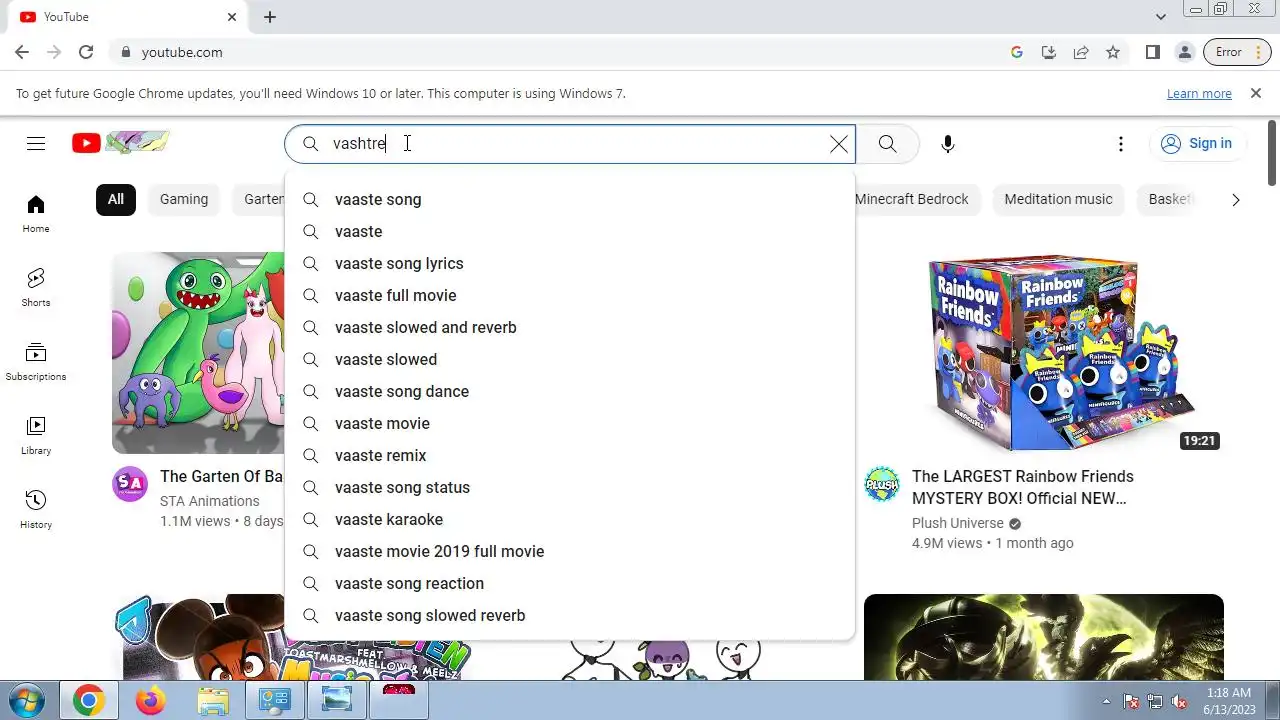Open the YouTube hamburger guide menu
This screenshot has height=720, width=1280.
pos(36,144)
